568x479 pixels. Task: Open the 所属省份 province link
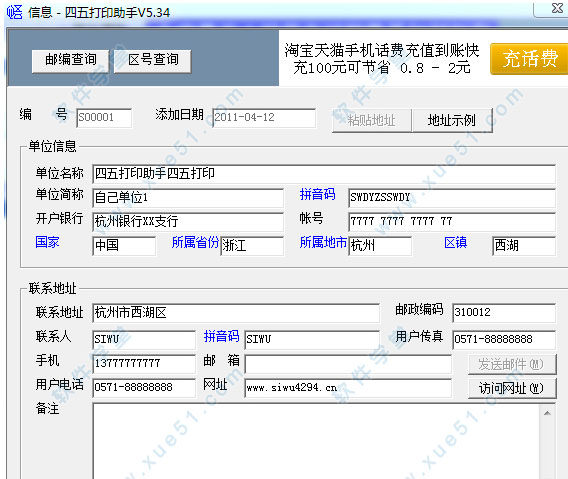(x=195, y=242)
